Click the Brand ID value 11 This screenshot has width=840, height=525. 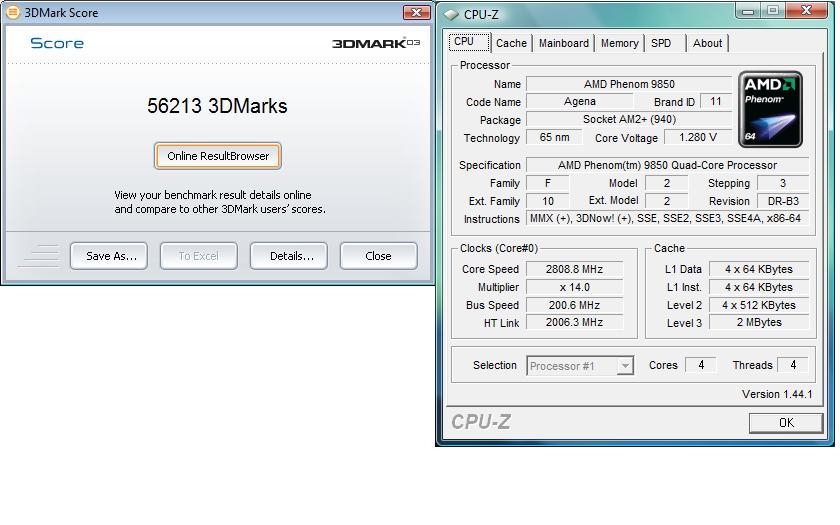[716, 101]
